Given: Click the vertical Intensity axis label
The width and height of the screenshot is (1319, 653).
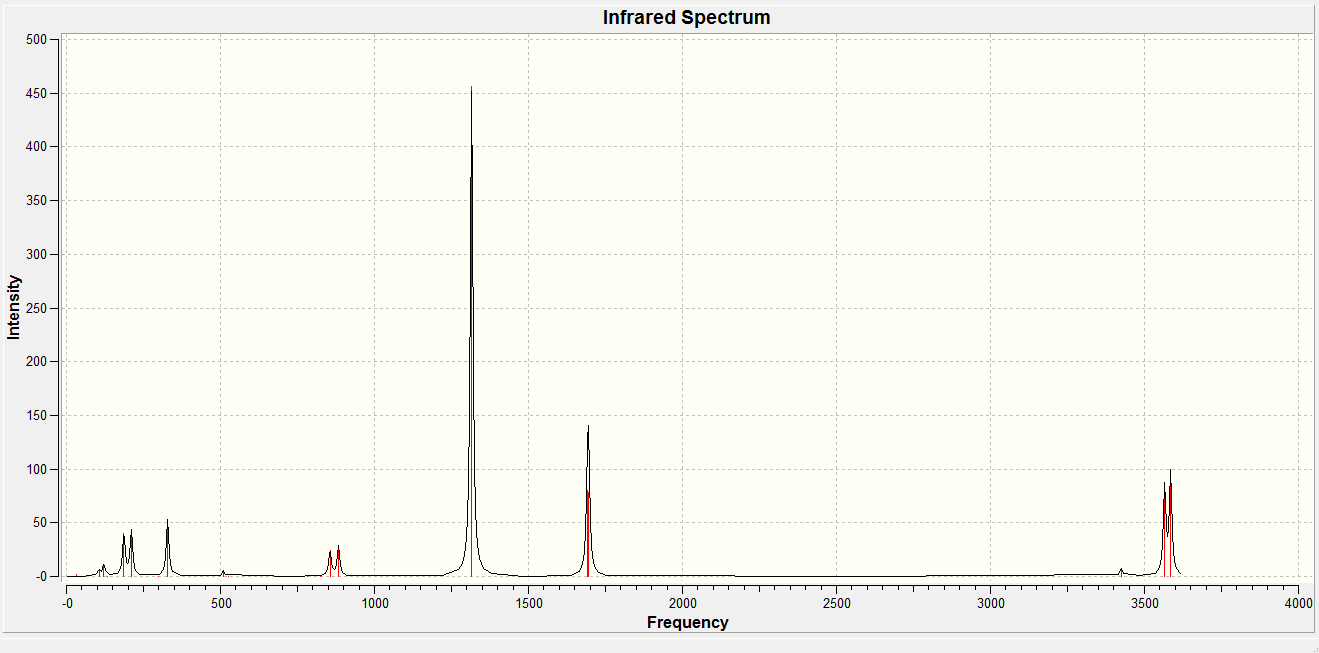Looking at the screenshot, I should coord(14,308).
